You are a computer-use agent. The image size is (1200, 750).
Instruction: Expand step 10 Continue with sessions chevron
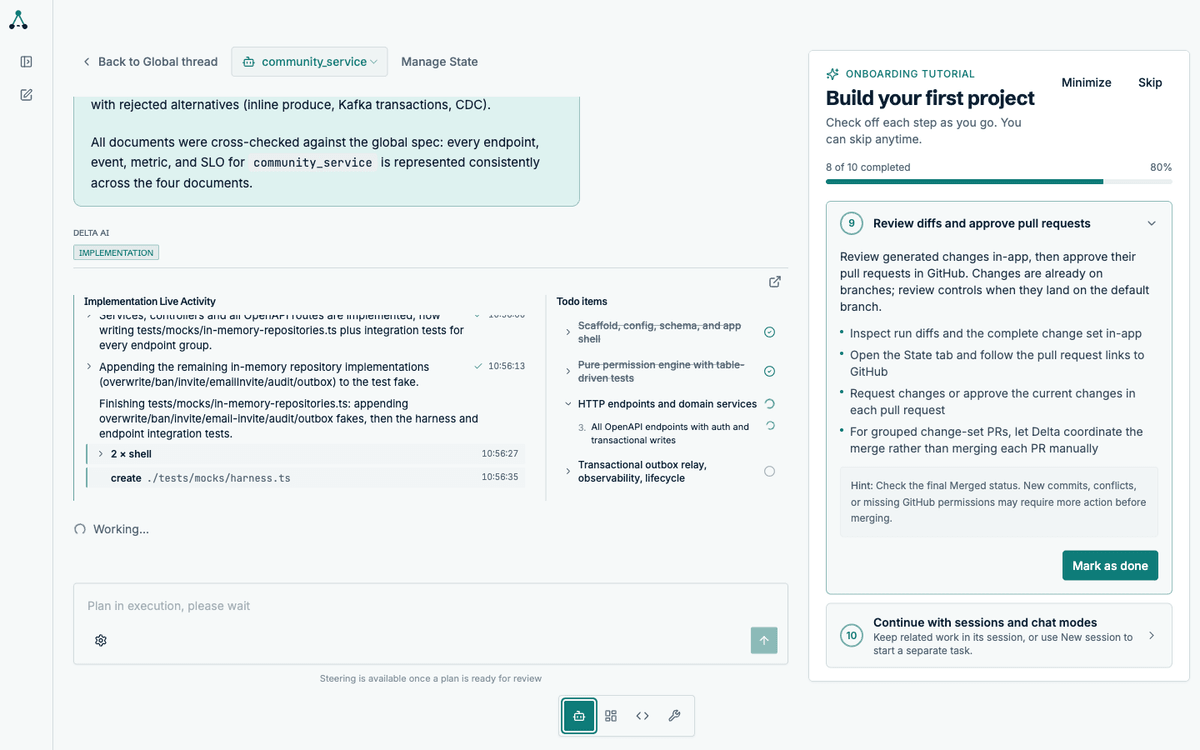1151,635
